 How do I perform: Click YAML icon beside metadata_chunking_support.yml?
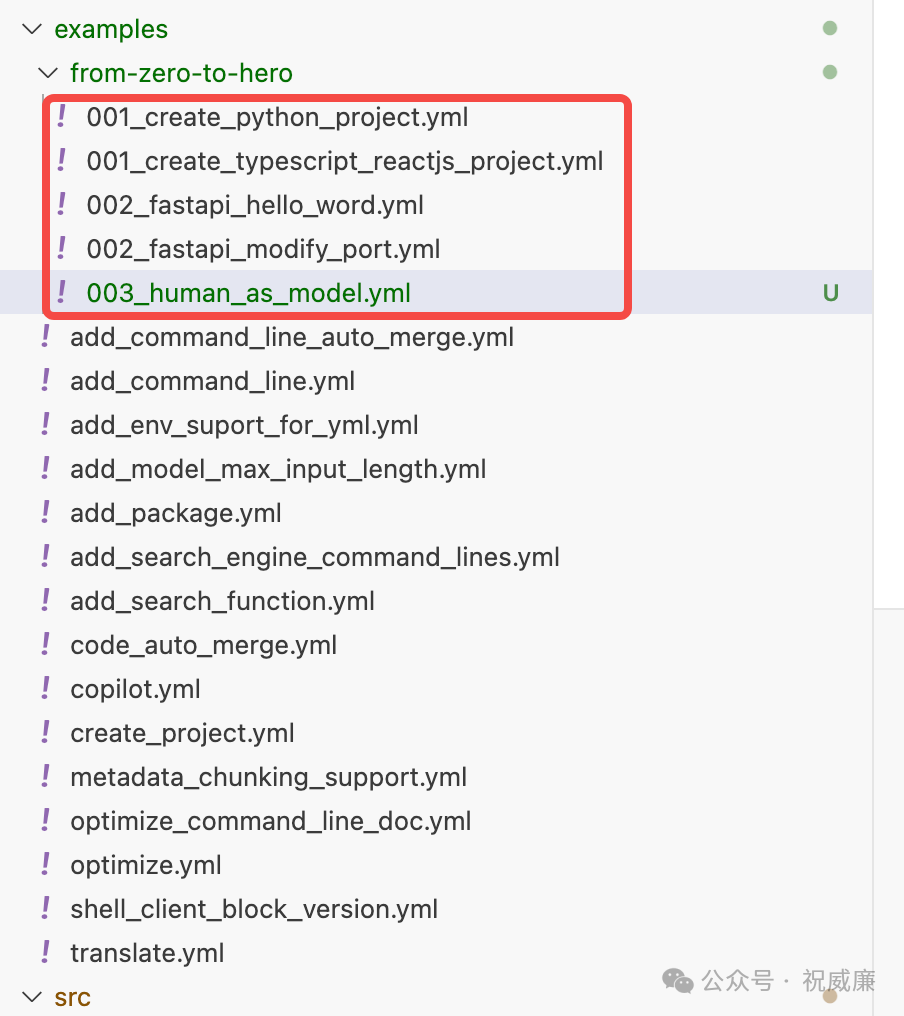[x=45, y=777]
